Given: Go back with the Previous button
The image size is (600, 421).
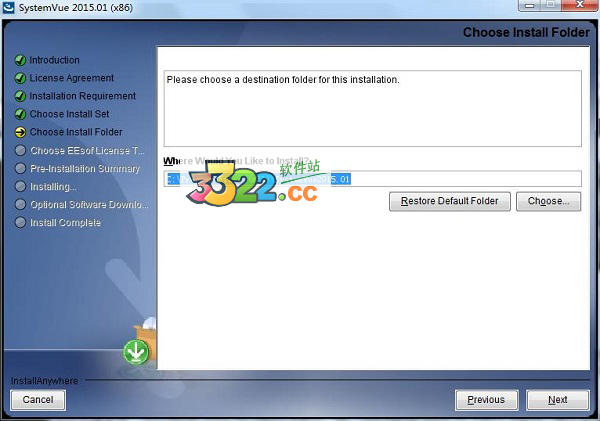Looking at the screenshot, I should click(486, 400).
